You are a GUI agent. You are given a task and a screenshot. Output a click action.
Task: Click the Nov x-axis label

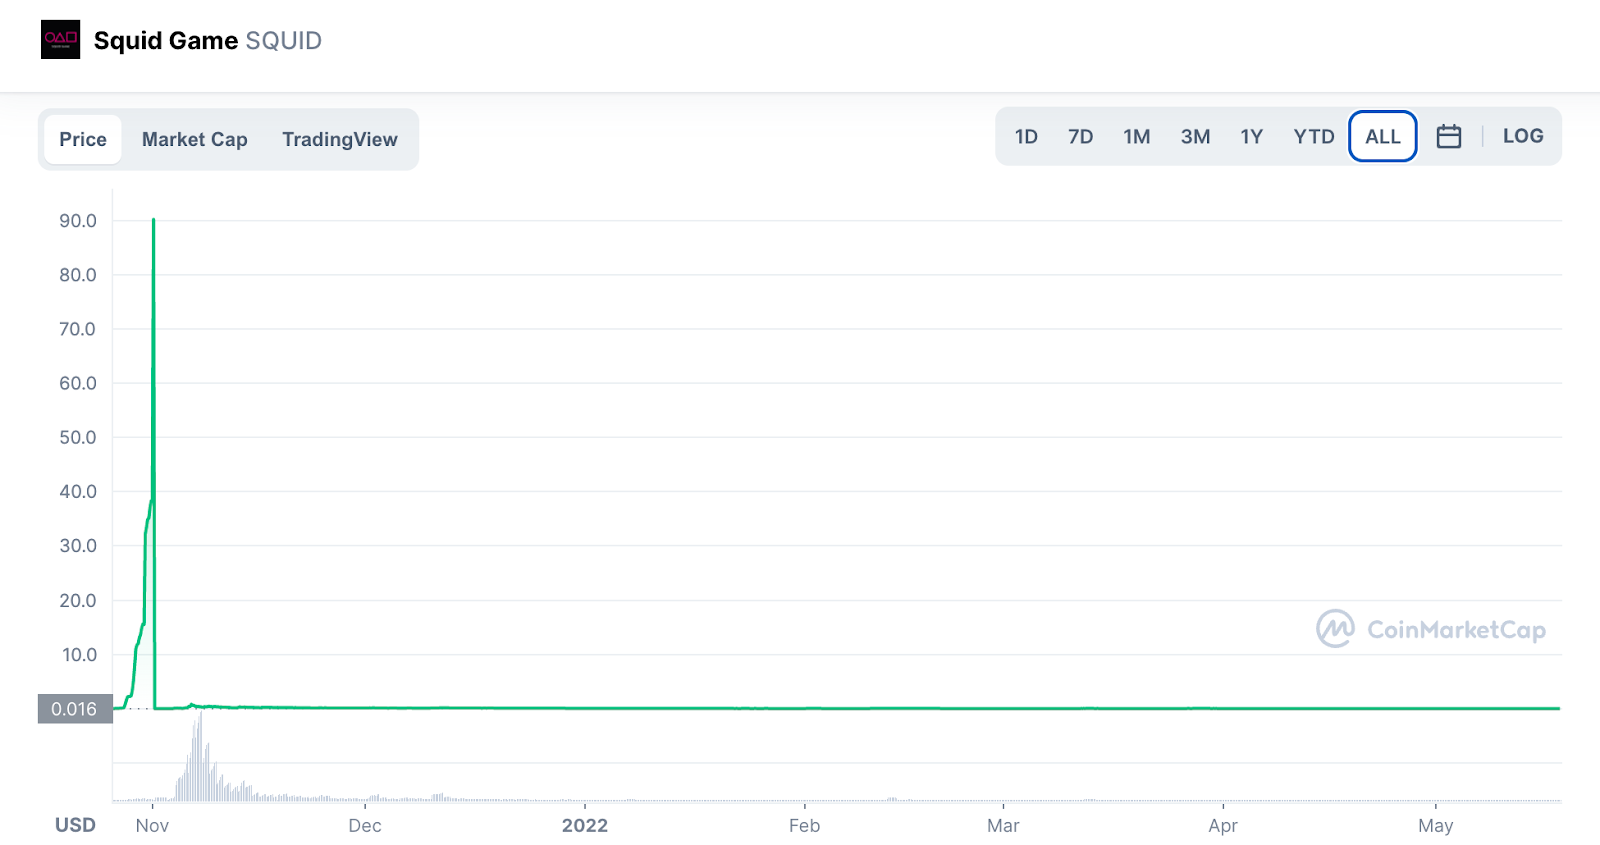(152, 825)
